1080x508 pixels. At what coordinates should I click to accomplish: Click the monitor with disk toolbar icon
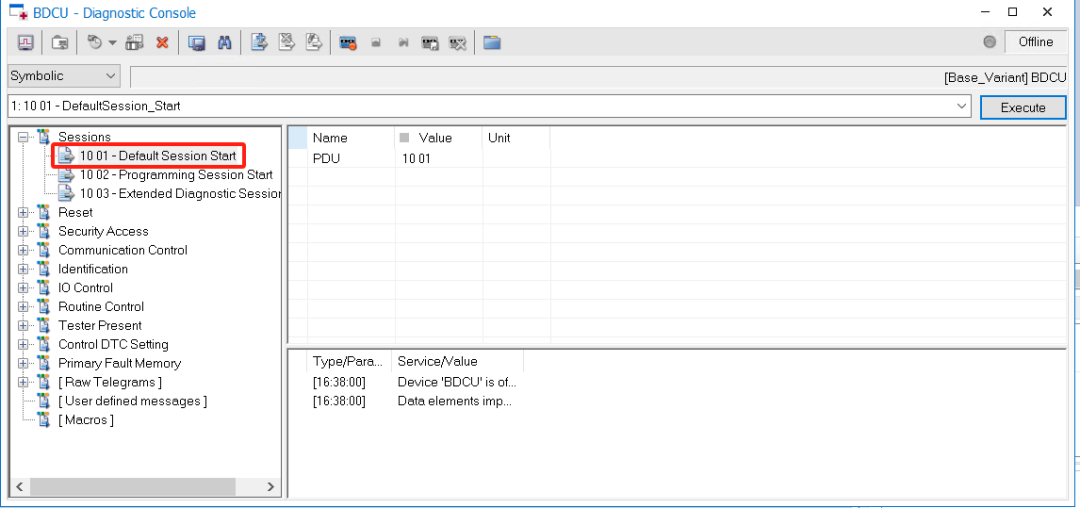[197, 43]
